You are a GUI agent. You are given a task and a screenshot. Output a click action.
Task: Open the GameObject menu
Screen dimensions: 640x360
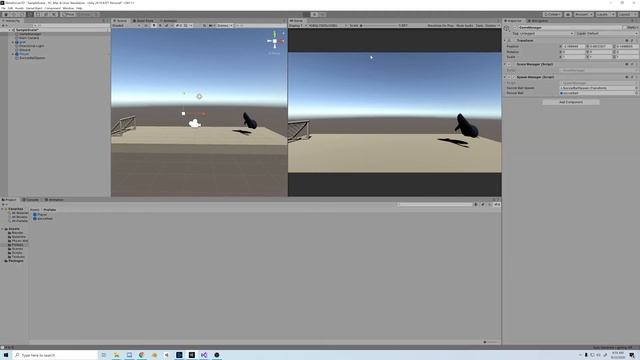[34, 8]
